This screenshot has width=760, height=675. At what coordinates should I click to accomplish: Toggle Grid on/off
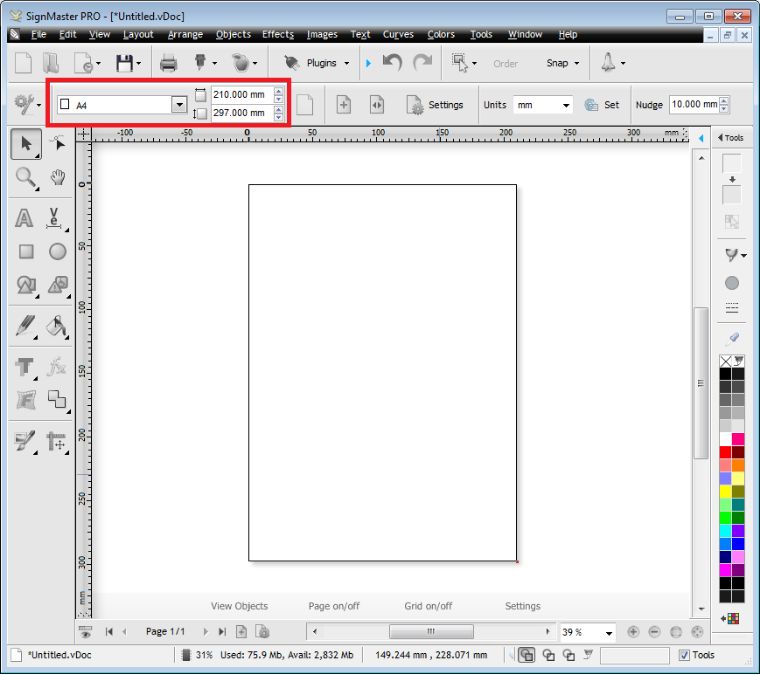pyautogui.click(x=428, y=606)
